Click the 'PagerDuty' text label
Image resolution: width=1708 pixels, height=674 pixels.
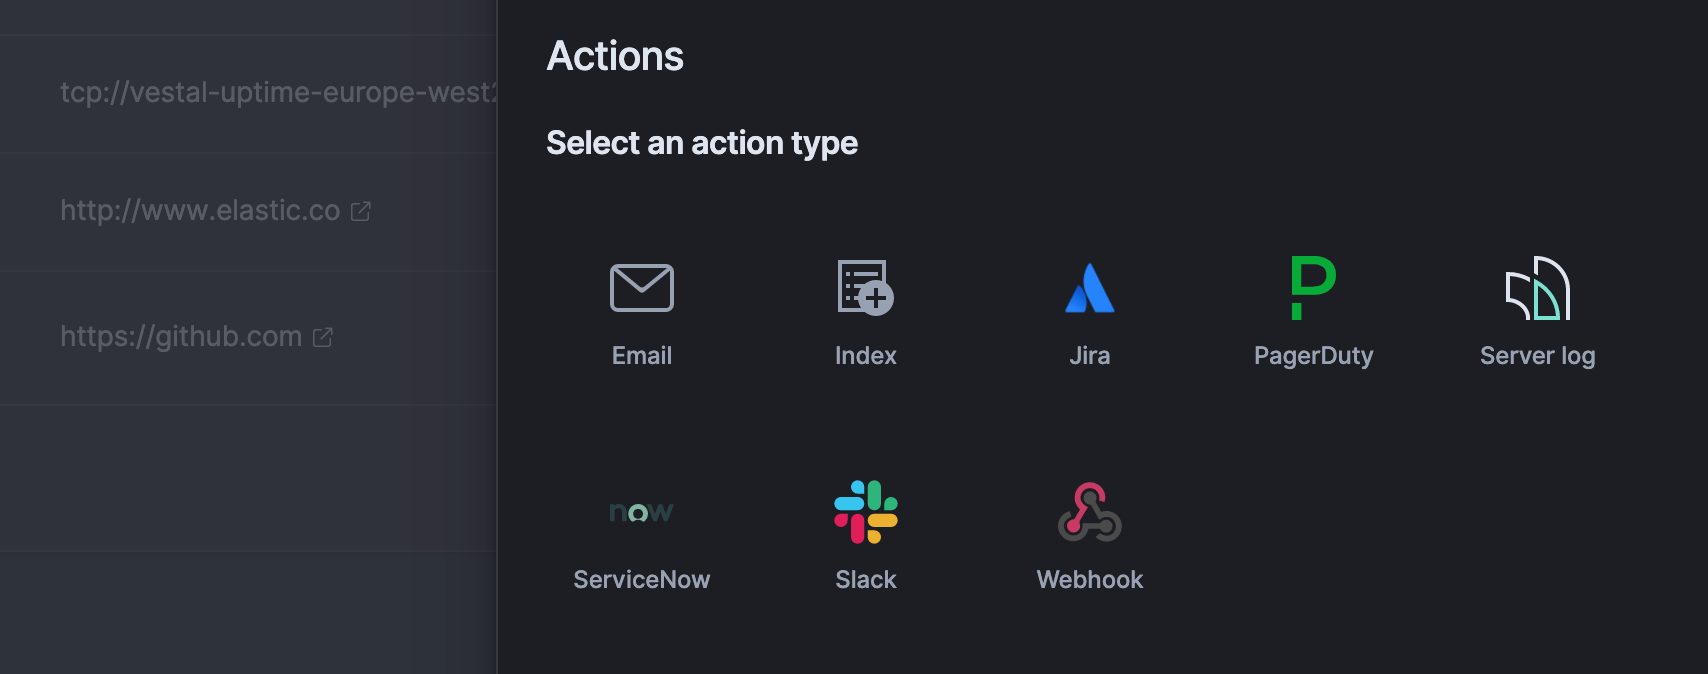tap(1313, 355)
